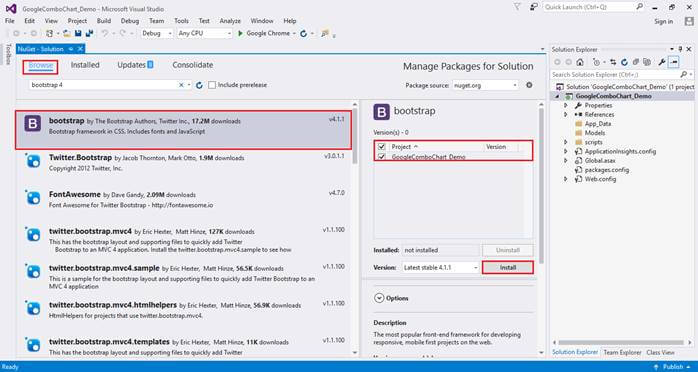Open the Debug configuration dropdown

click(157, 33)
